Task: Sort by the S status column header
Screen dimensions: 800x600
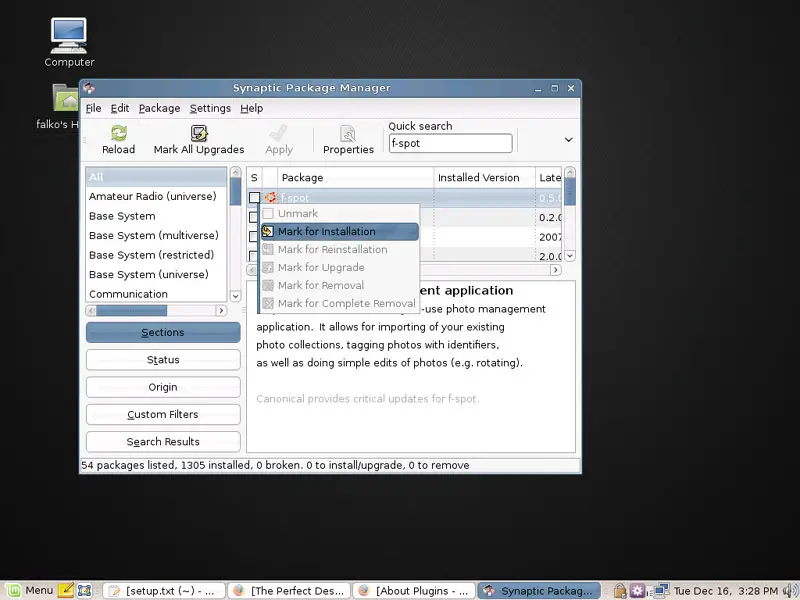Action: pos(254,178)
